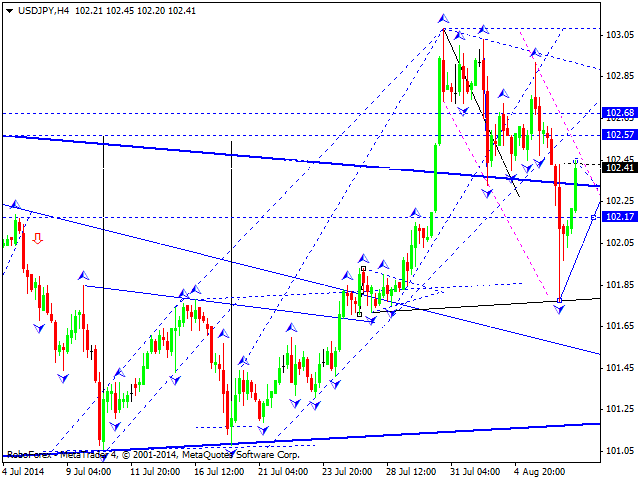Image resolution: width=640 pixels, height=480 pixels.
Task: Open the chart dropdown triangle beside USDJPY,H4
Action: tap(9, 11)
